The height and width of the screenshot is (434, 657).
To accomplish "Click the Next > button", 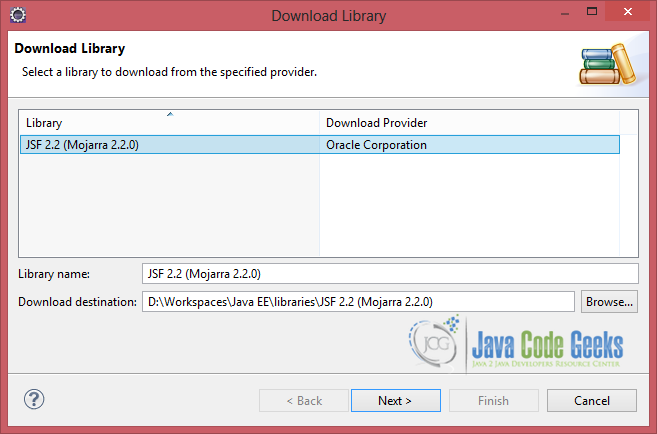I will click(396, 400).
